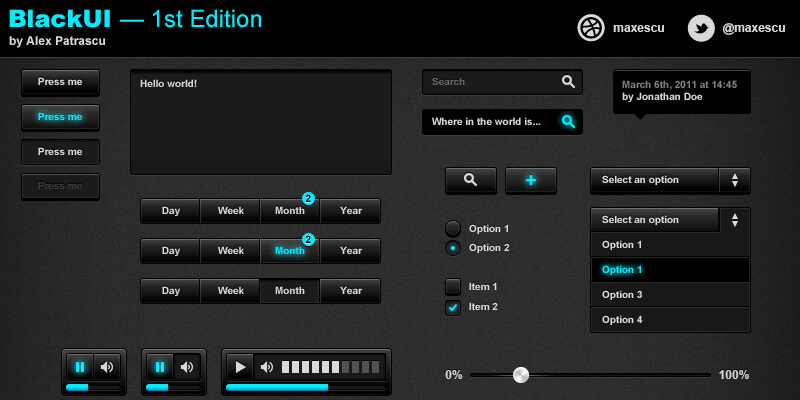Choose Option 4 from the open list
Viewport: 800px width, 400px height.
(x=670, y=320)
